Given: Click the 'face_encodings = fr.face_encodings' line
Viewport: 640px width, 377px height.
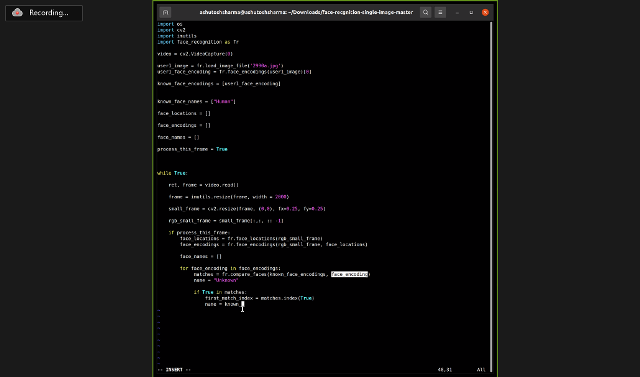Looking at the screenshot, I should [x=274, y=244].
